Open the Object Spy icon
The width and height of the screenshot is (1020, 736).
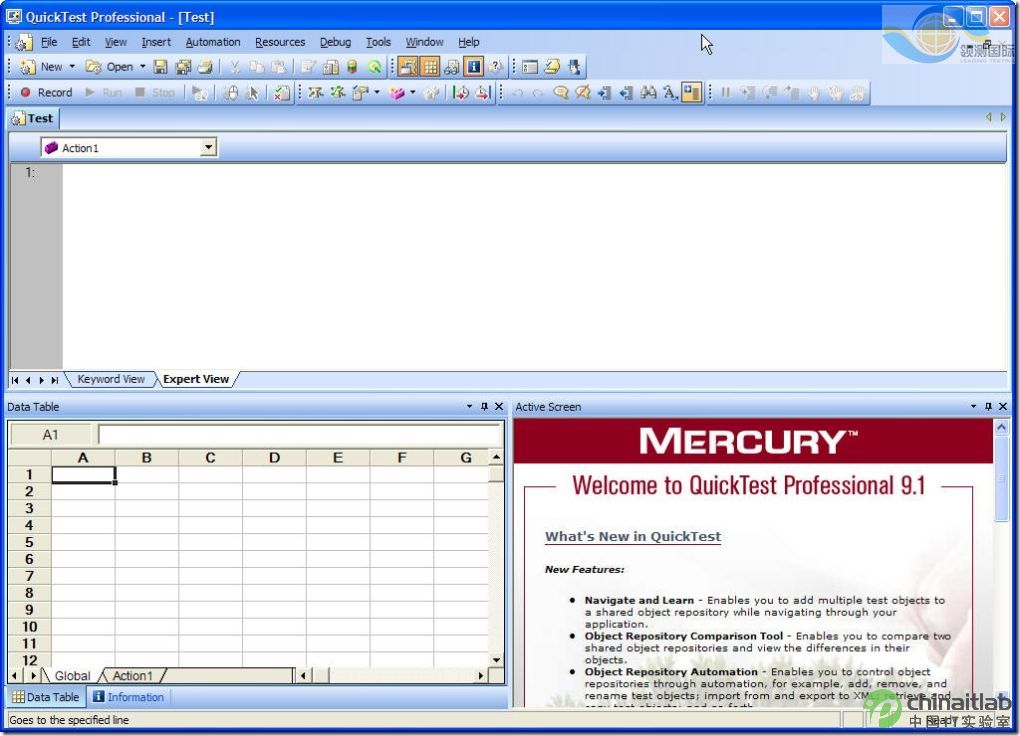(574, 66)
